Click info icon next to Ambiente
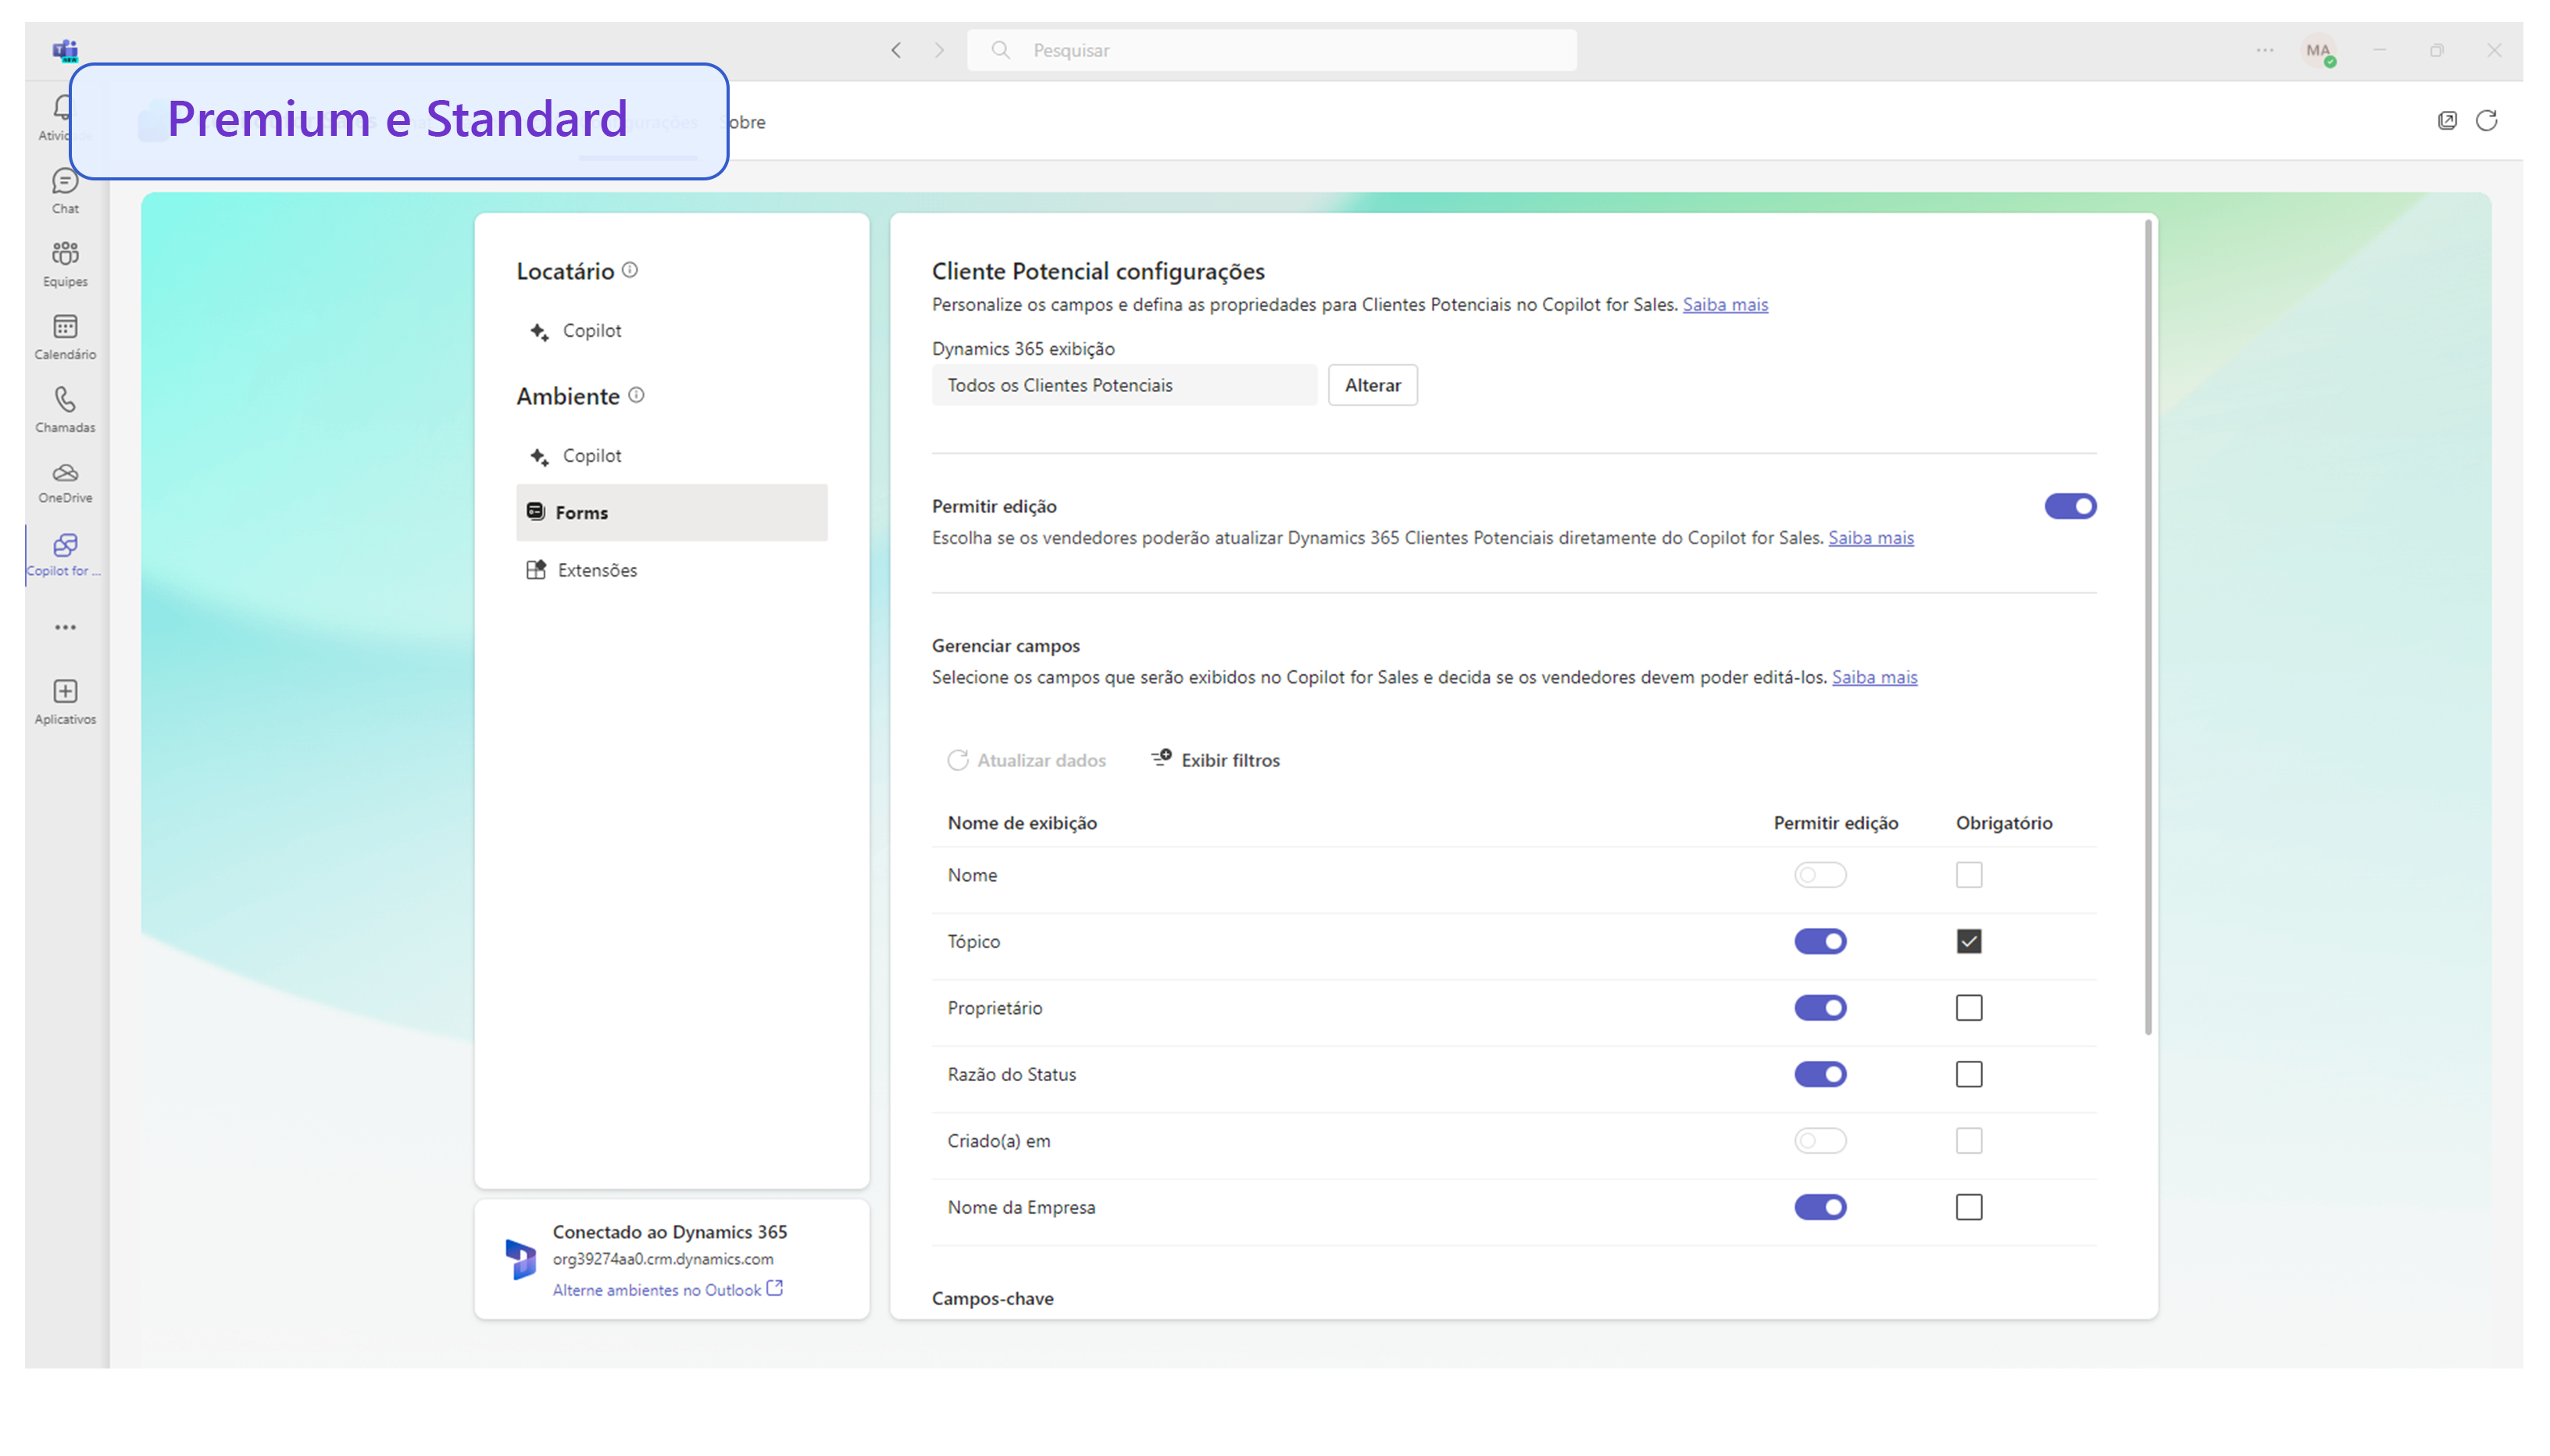The height and width of the screenshot is (1456, 2550). [636, 395]
